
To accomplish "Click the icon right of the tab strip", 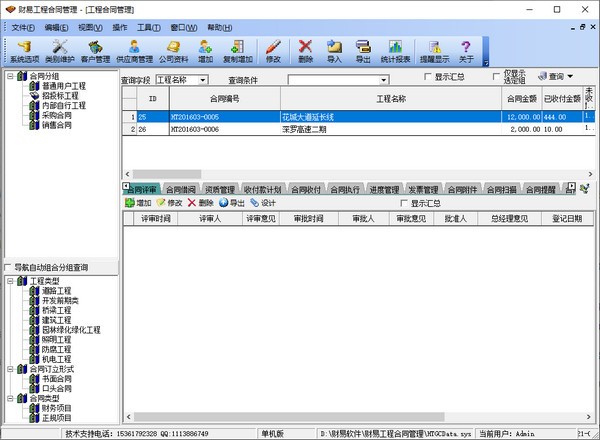I will point(584,188).
